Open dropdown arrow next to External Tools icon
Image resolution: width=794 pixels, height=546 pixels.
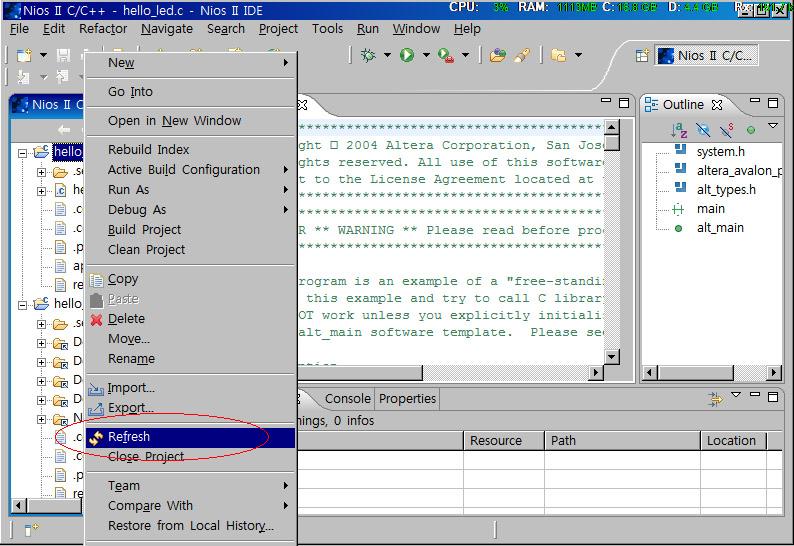(x=465, y=55)
